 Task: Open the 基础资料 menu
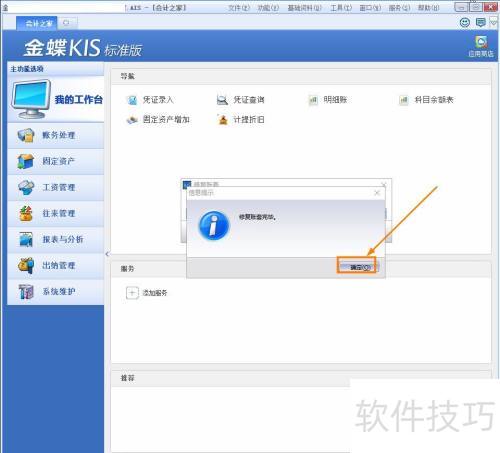coord(305,8)
